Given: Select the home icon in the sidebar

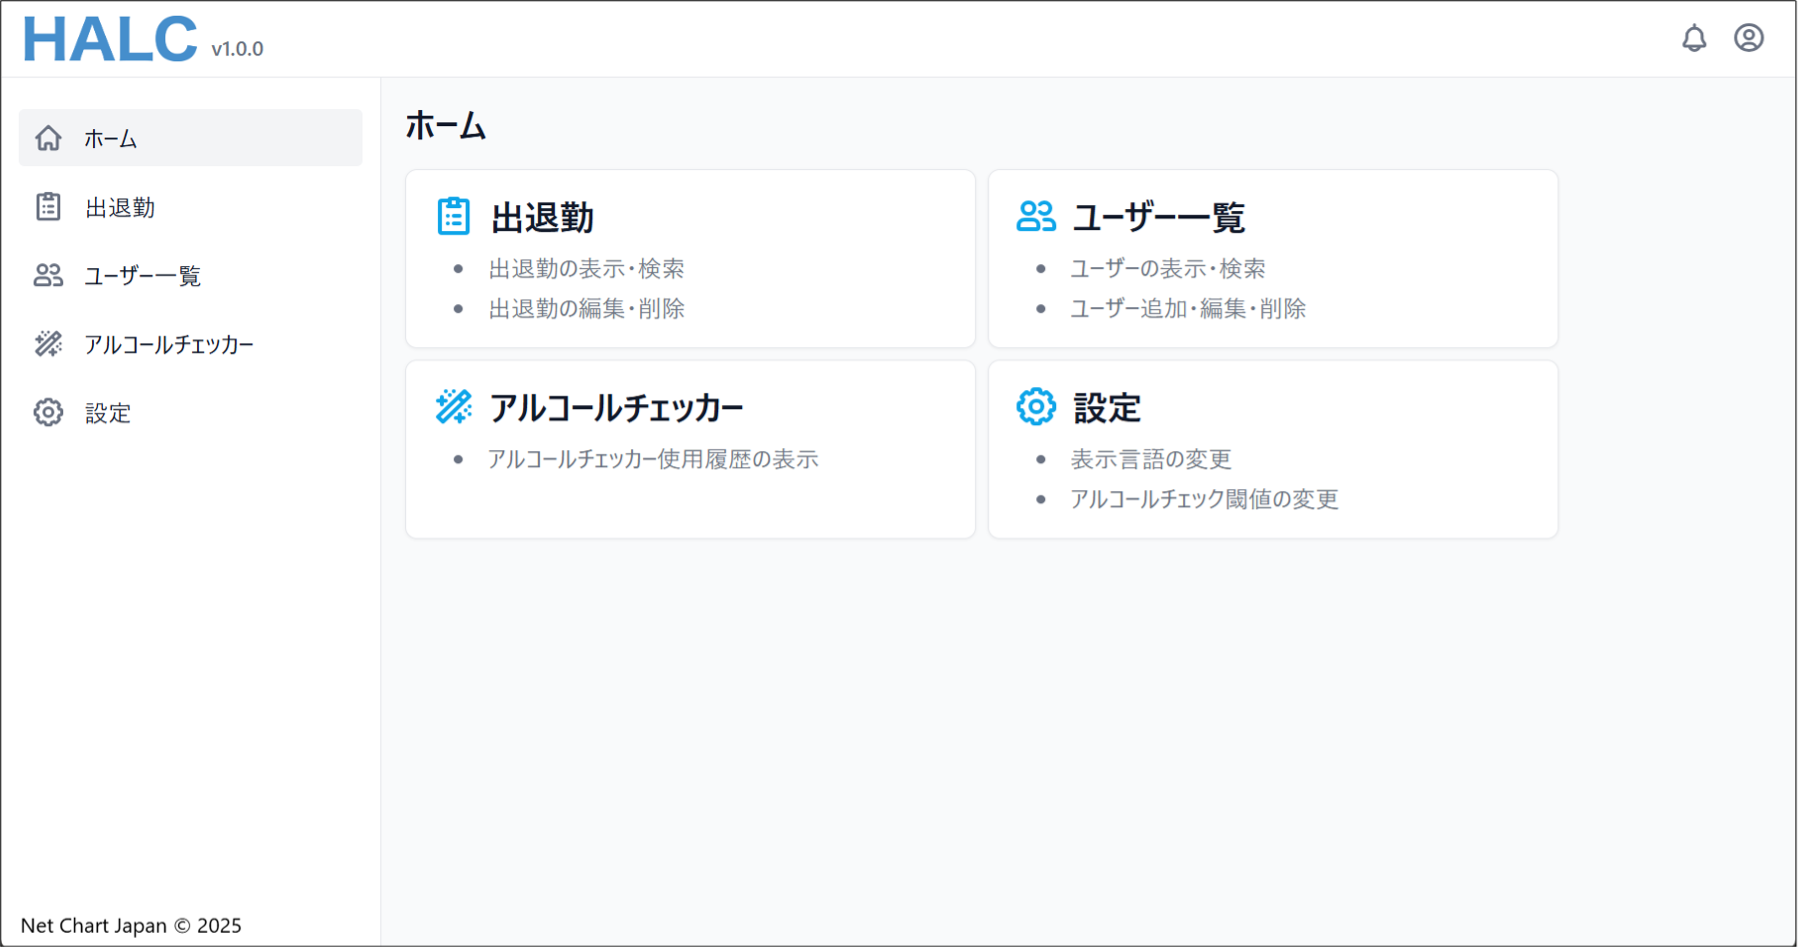Looking at the screenshot, I should pos(48,139).
